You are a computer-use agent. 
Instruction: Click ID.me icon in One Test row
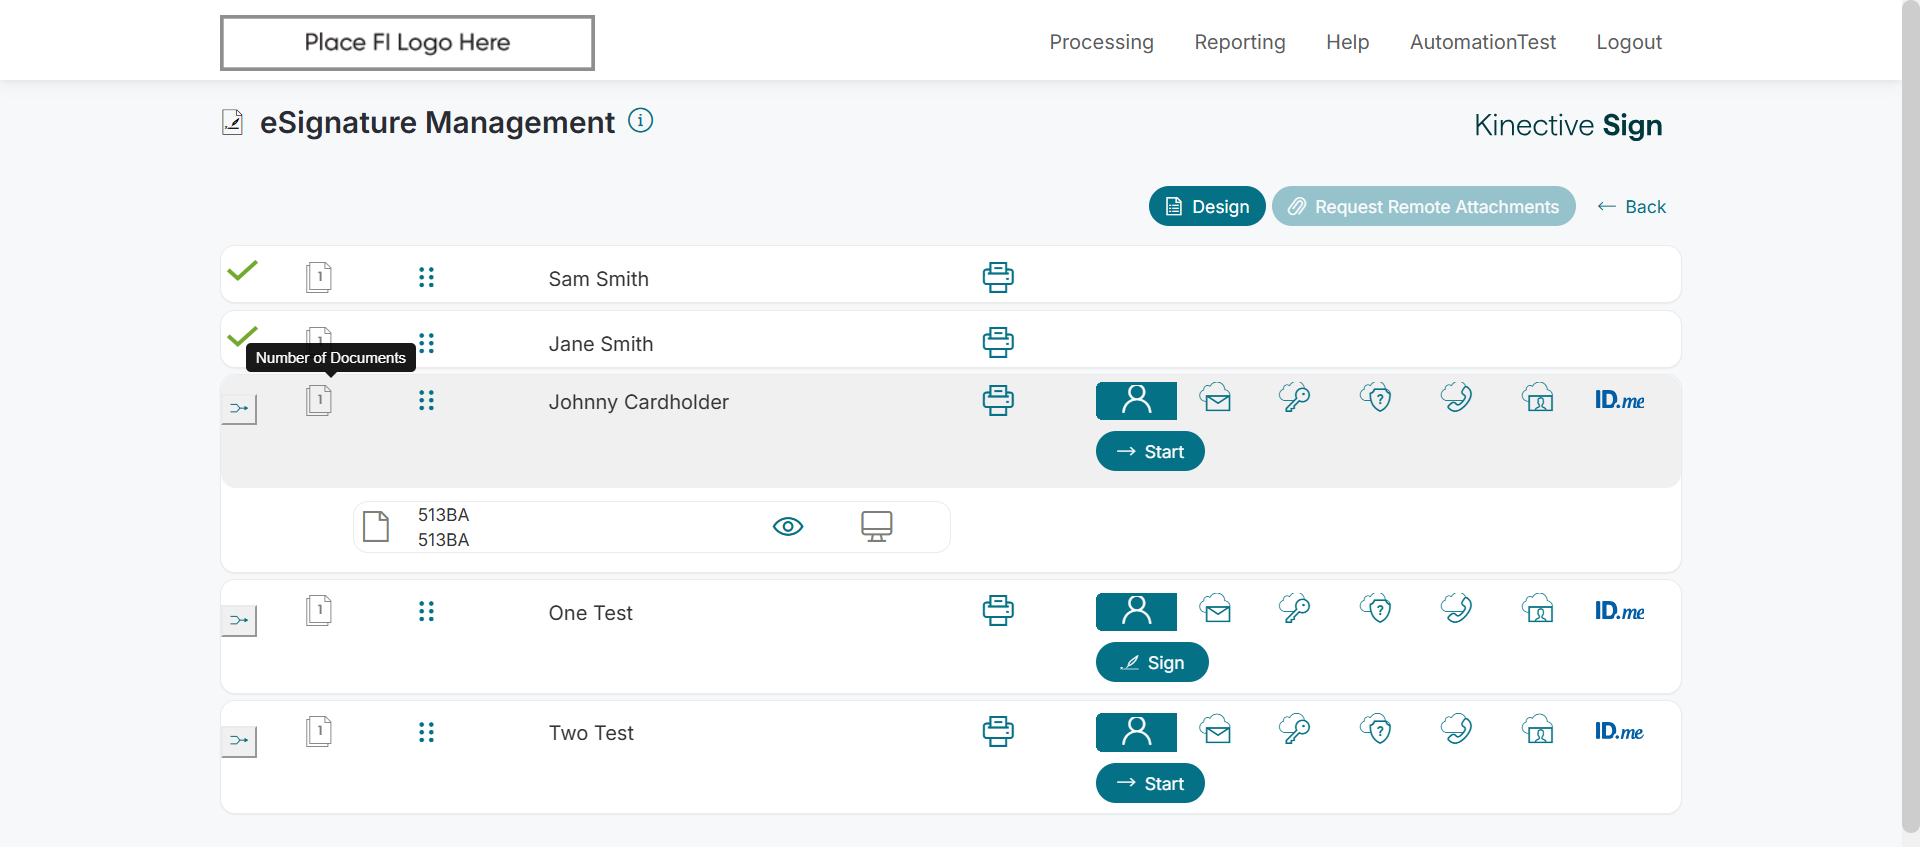coord(1619,611)
